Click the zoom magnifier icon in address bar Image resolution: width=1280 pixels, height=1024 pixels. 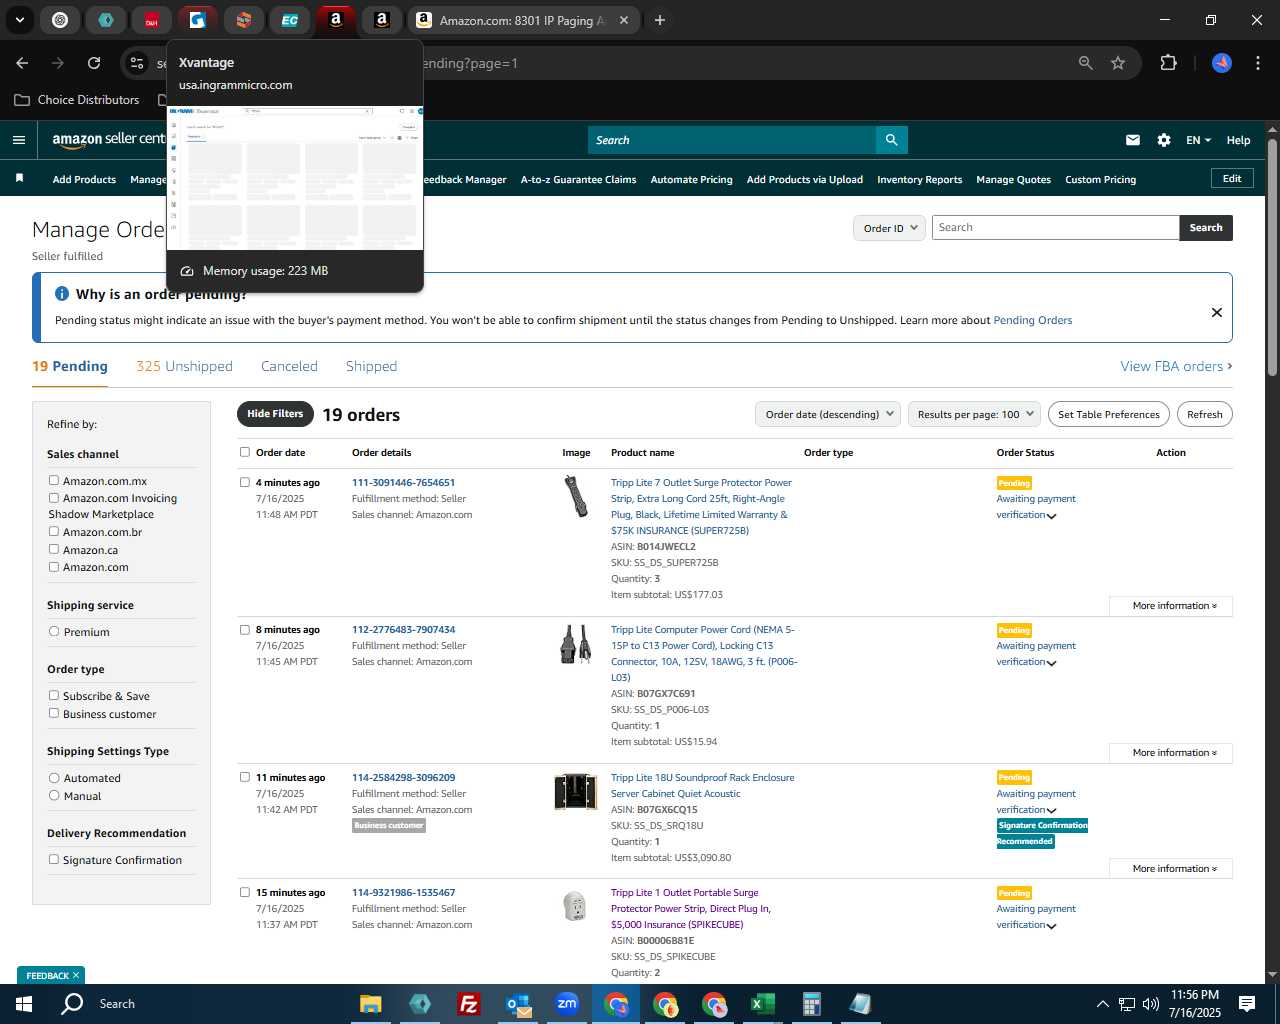pyautogui.click(x=1086, y=63)
